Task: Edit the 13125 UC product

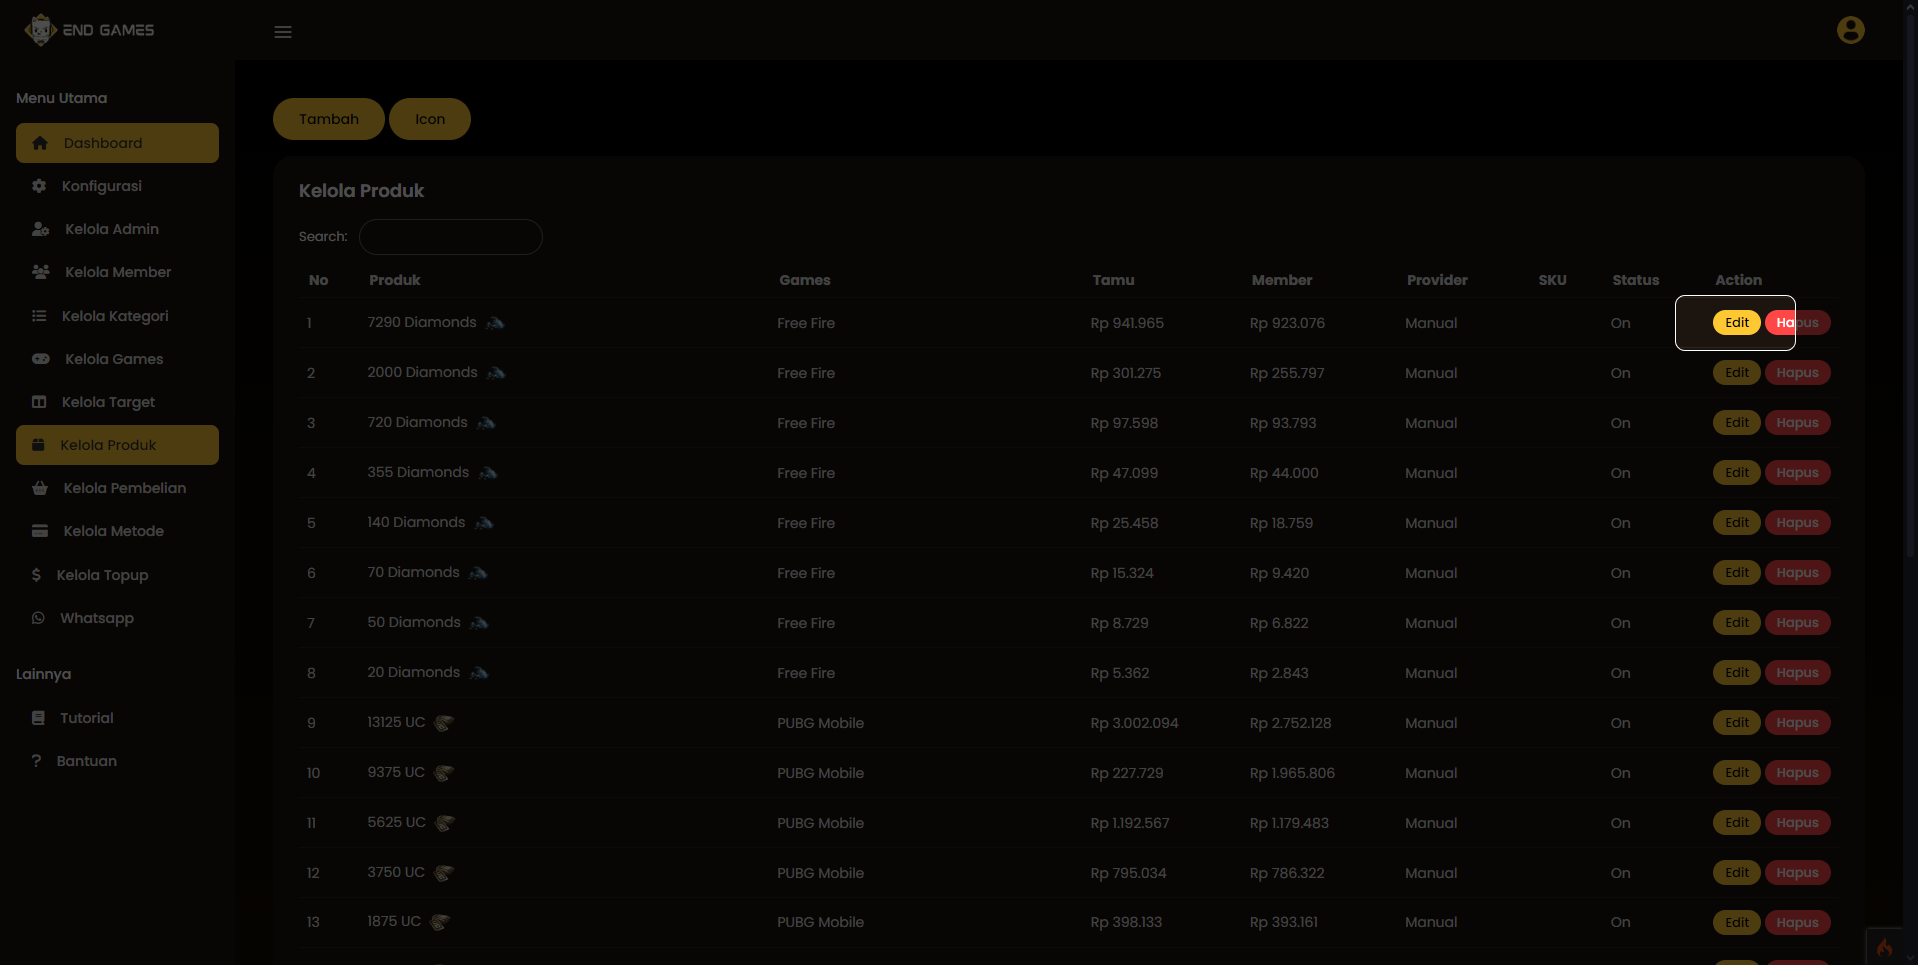Action: click(1737, 723)
